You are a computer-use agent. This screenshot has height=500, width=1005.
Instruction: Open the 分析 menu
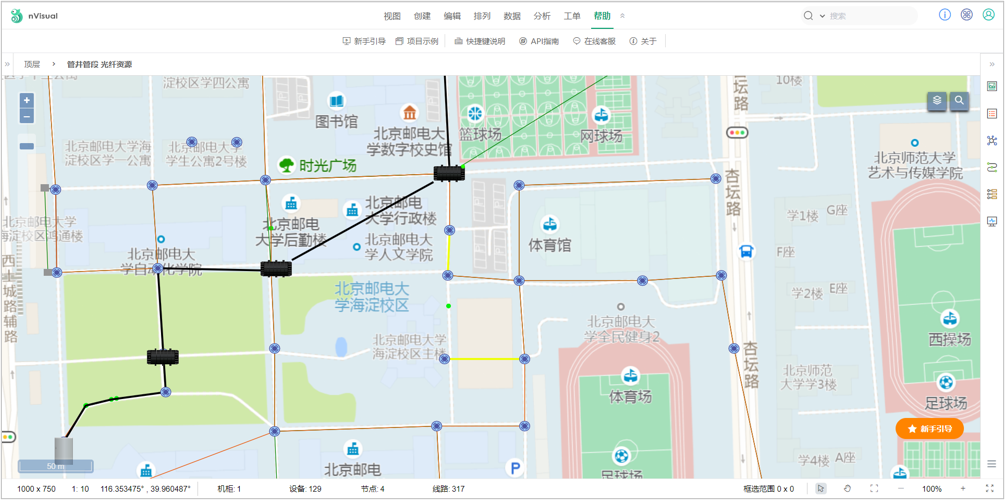[x=542, y=16]
